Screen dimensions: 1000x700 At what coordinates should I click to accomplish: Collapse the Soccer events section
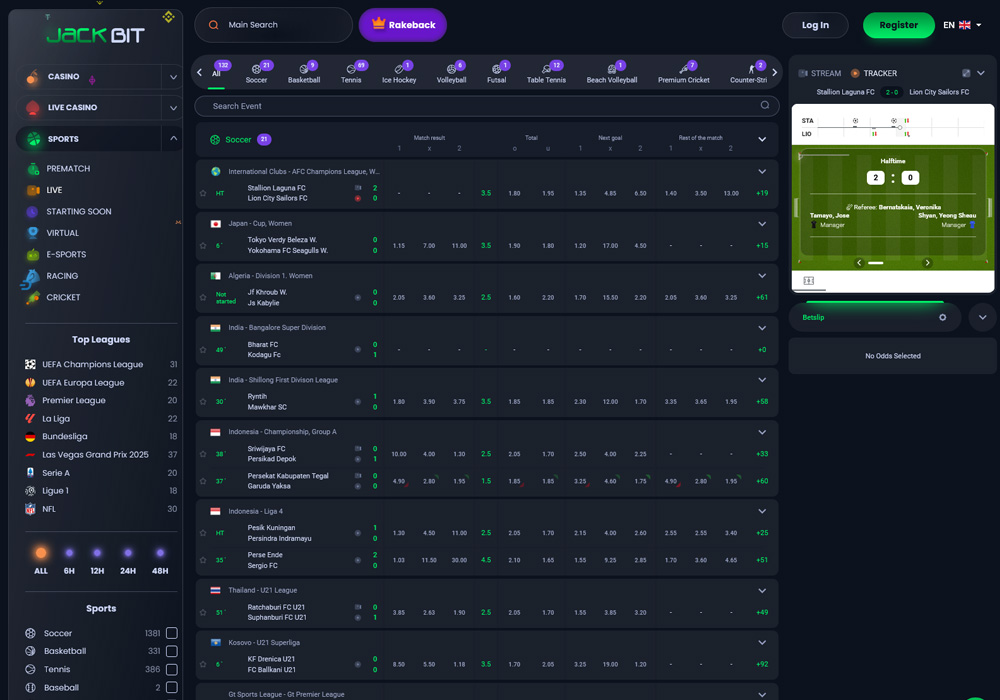(x=762, y=140)
